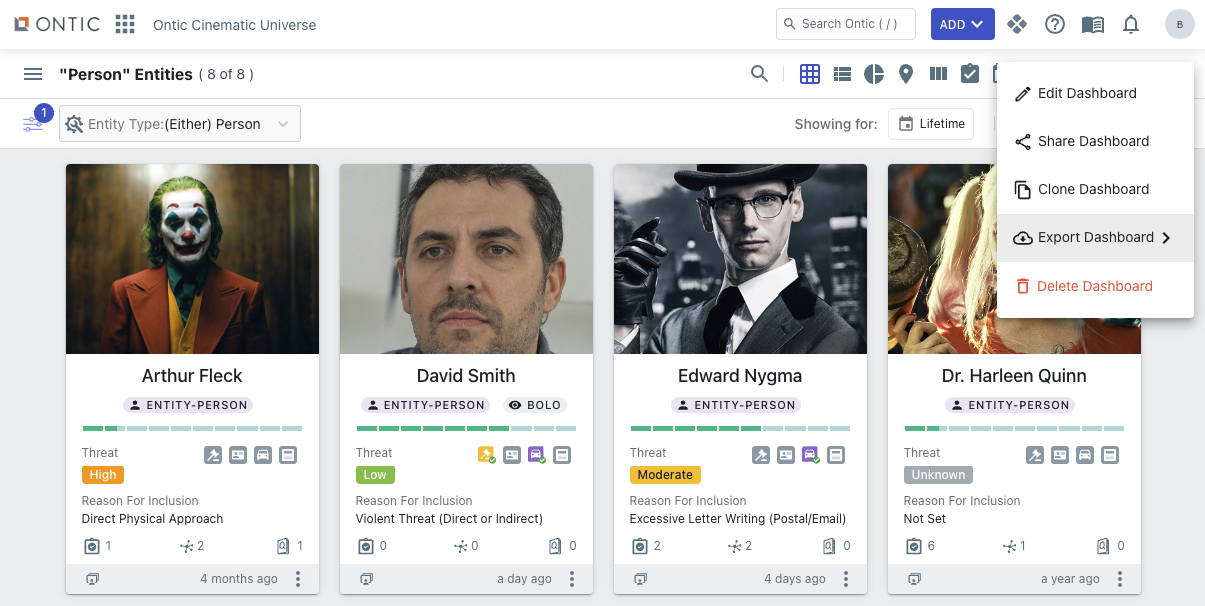Open the knowledge book icon in header

click(1093, 24)
